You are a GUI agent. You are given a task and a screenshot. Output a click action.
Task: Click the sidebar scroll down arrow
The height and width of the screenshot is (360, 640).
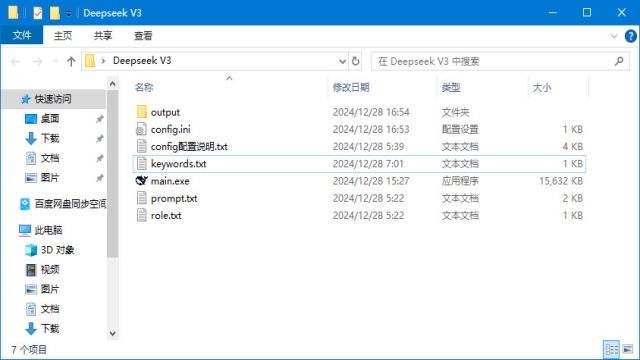[113, 333]
